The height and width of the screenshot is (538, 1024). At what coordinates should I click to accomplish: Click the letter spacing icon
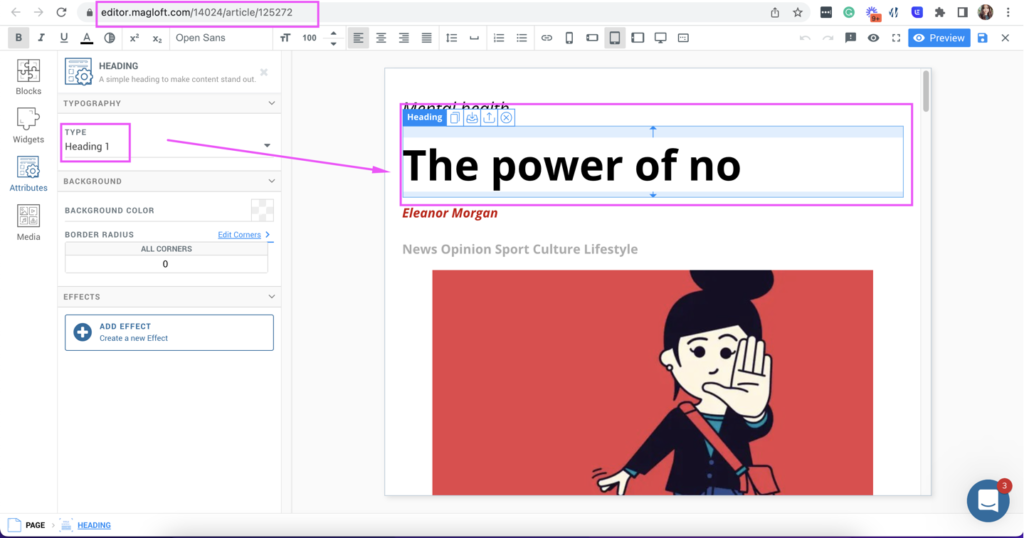pos(474,38)
